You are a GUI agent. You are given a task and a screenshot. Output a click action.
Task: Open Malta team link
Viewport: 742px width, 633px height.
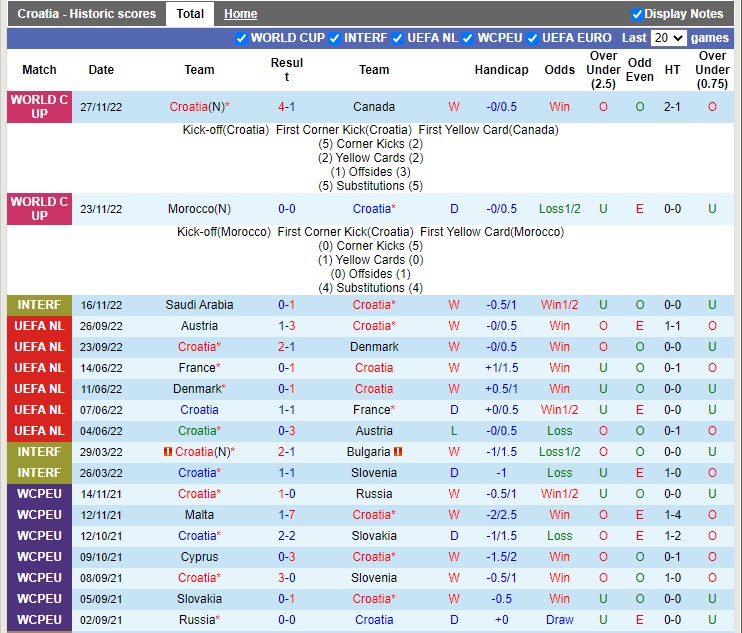199,515
